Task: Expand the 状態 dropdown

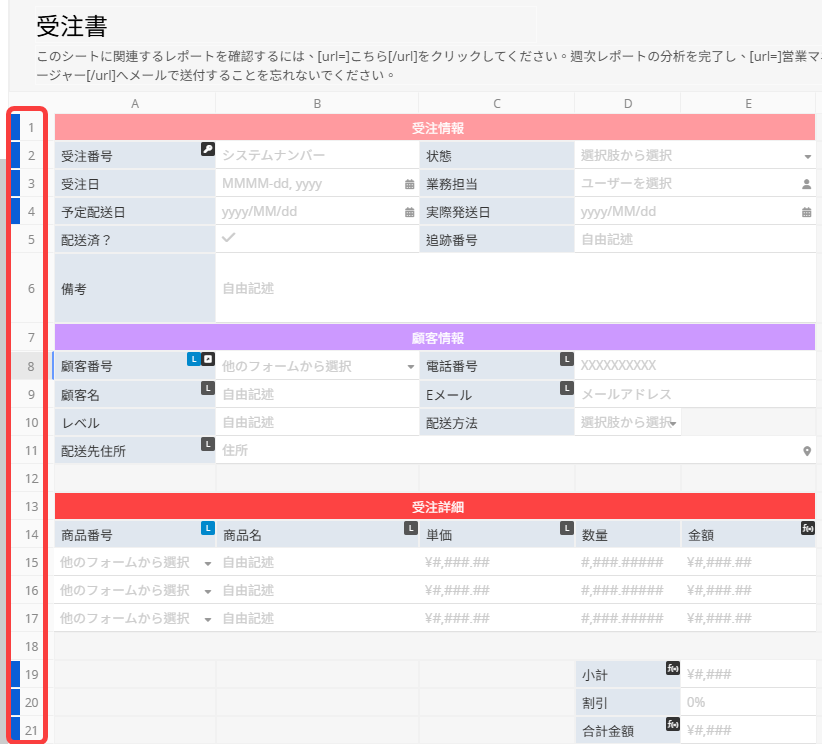Action: click(x=807, y=157)
